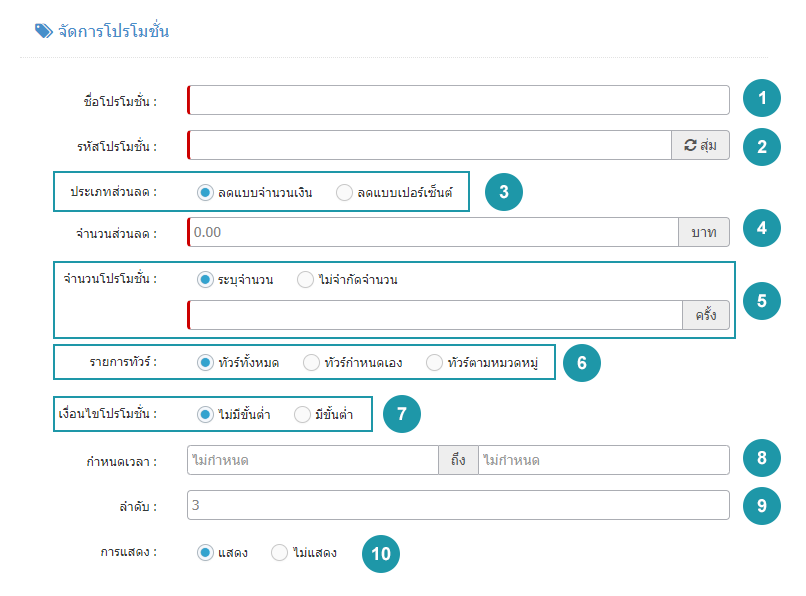
Task: Click the รหัสโปรโมชั่น code input field
Action: [x=429, y=145]
